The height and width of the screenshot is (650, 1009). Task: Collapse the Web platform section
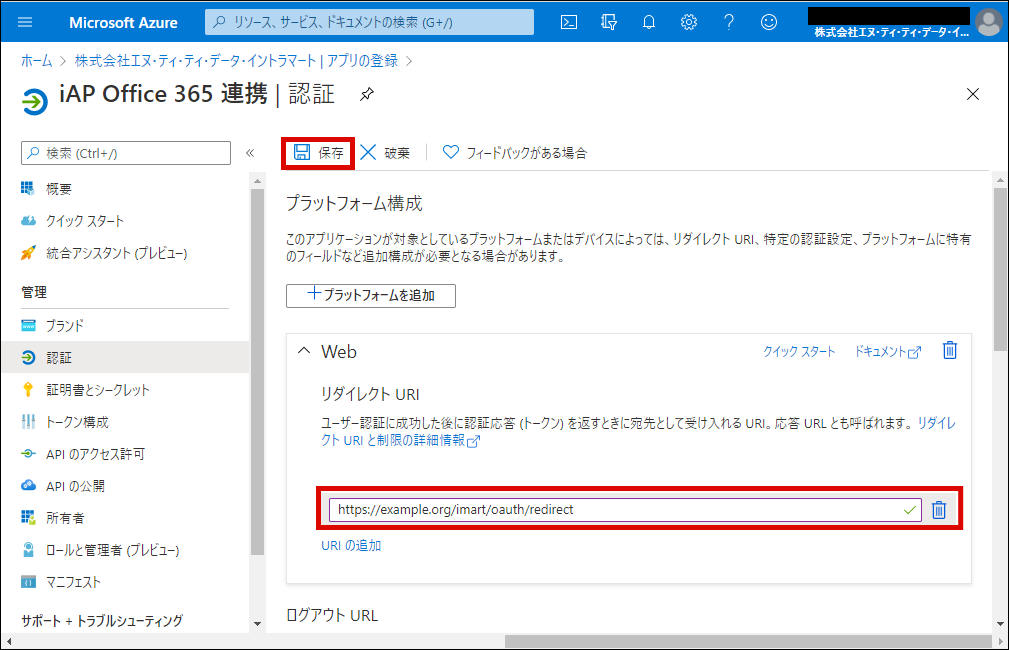(x=304, y=351)
